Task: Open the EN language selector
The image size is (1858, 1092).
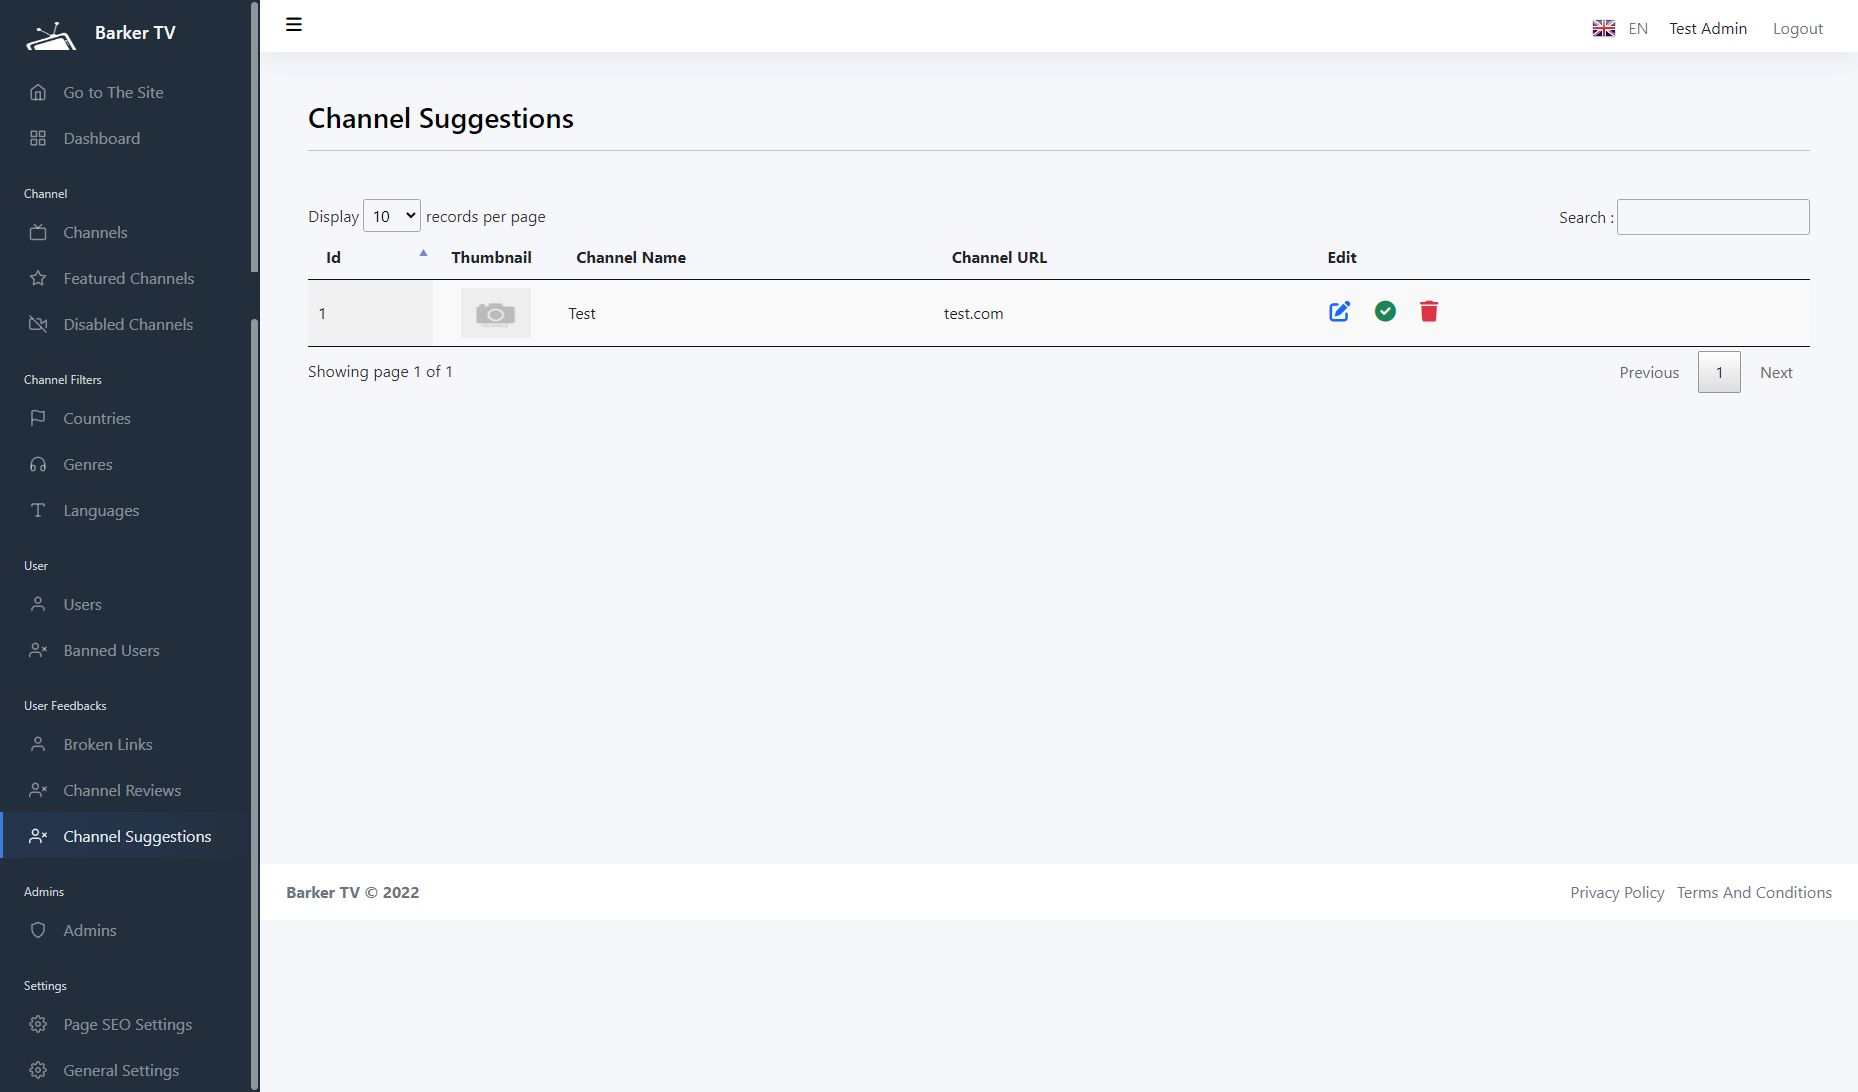Action: point(1637,29)
